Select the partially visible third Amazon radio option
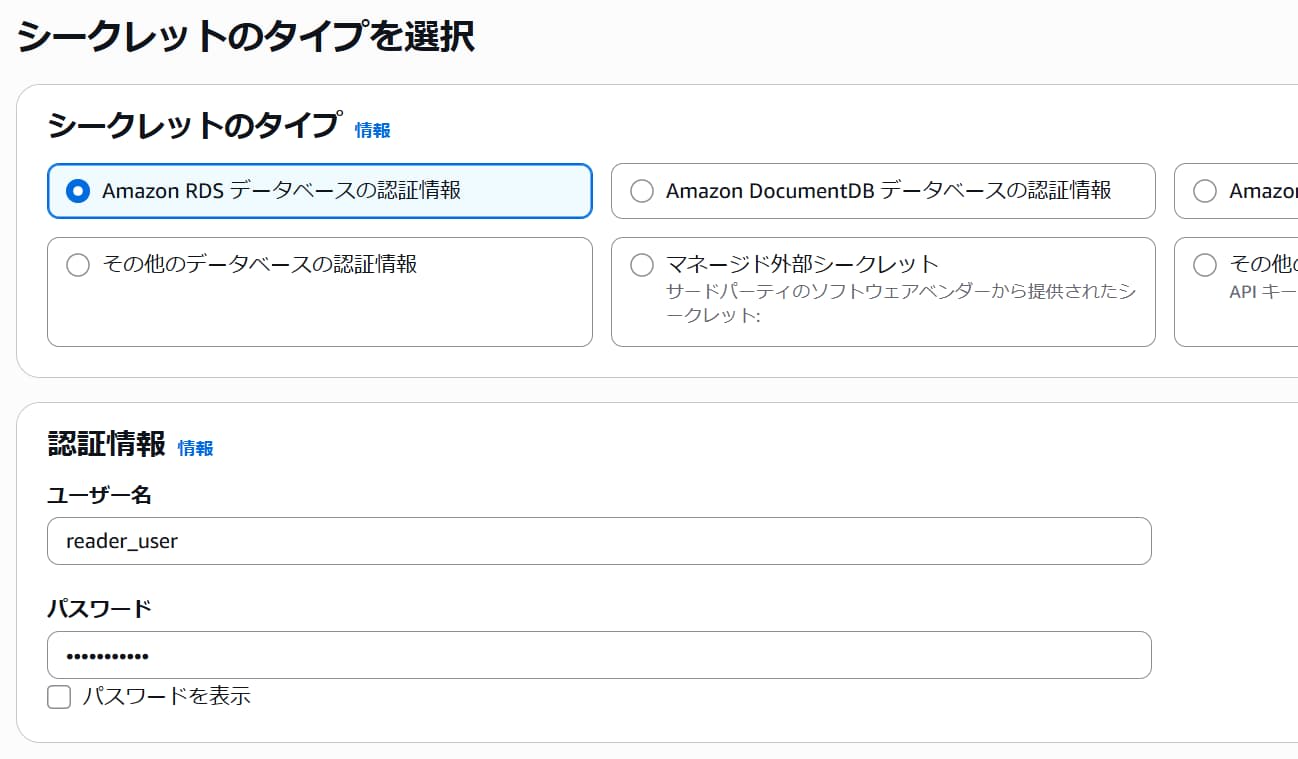1298x759 pixels. (x=1205, y=191)
